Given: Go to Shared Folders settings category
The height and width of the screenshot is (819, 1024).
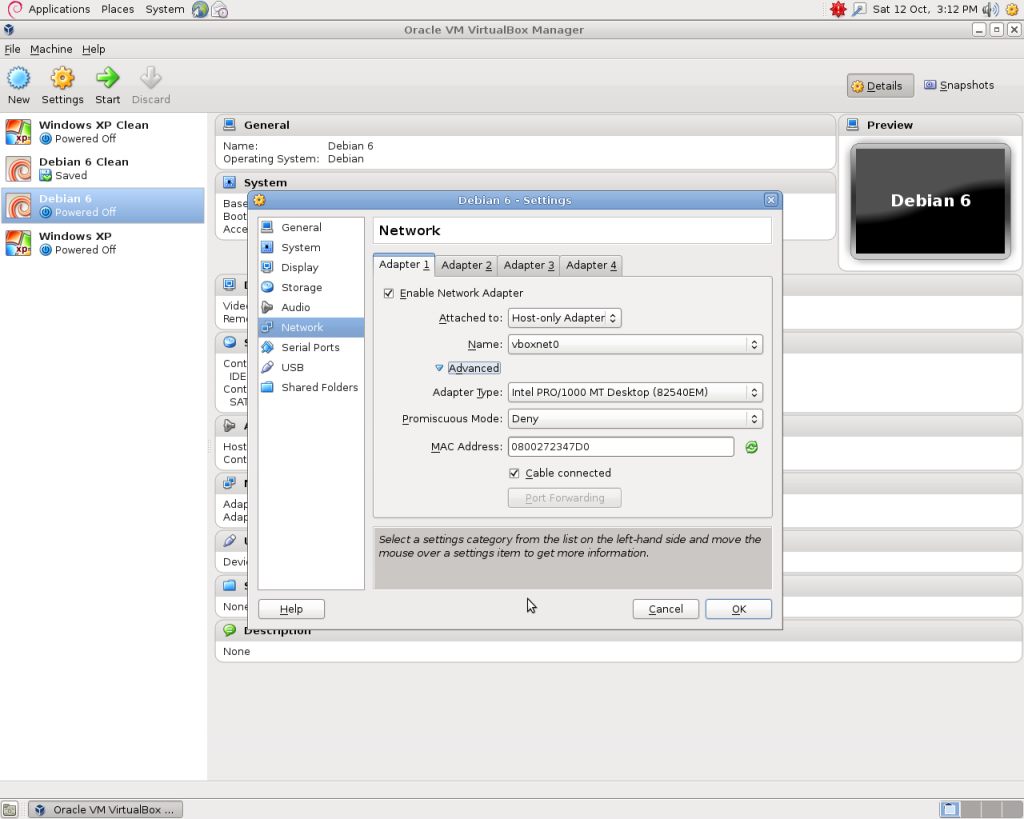Looking at the screenshot, I should coord(319,388).
